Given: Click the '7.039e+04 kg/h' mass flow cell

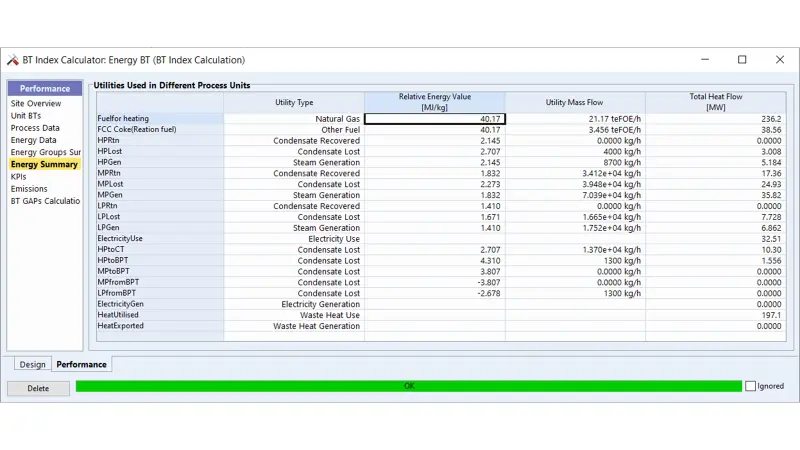Looking at the screenshot, I should click(575, 195).
